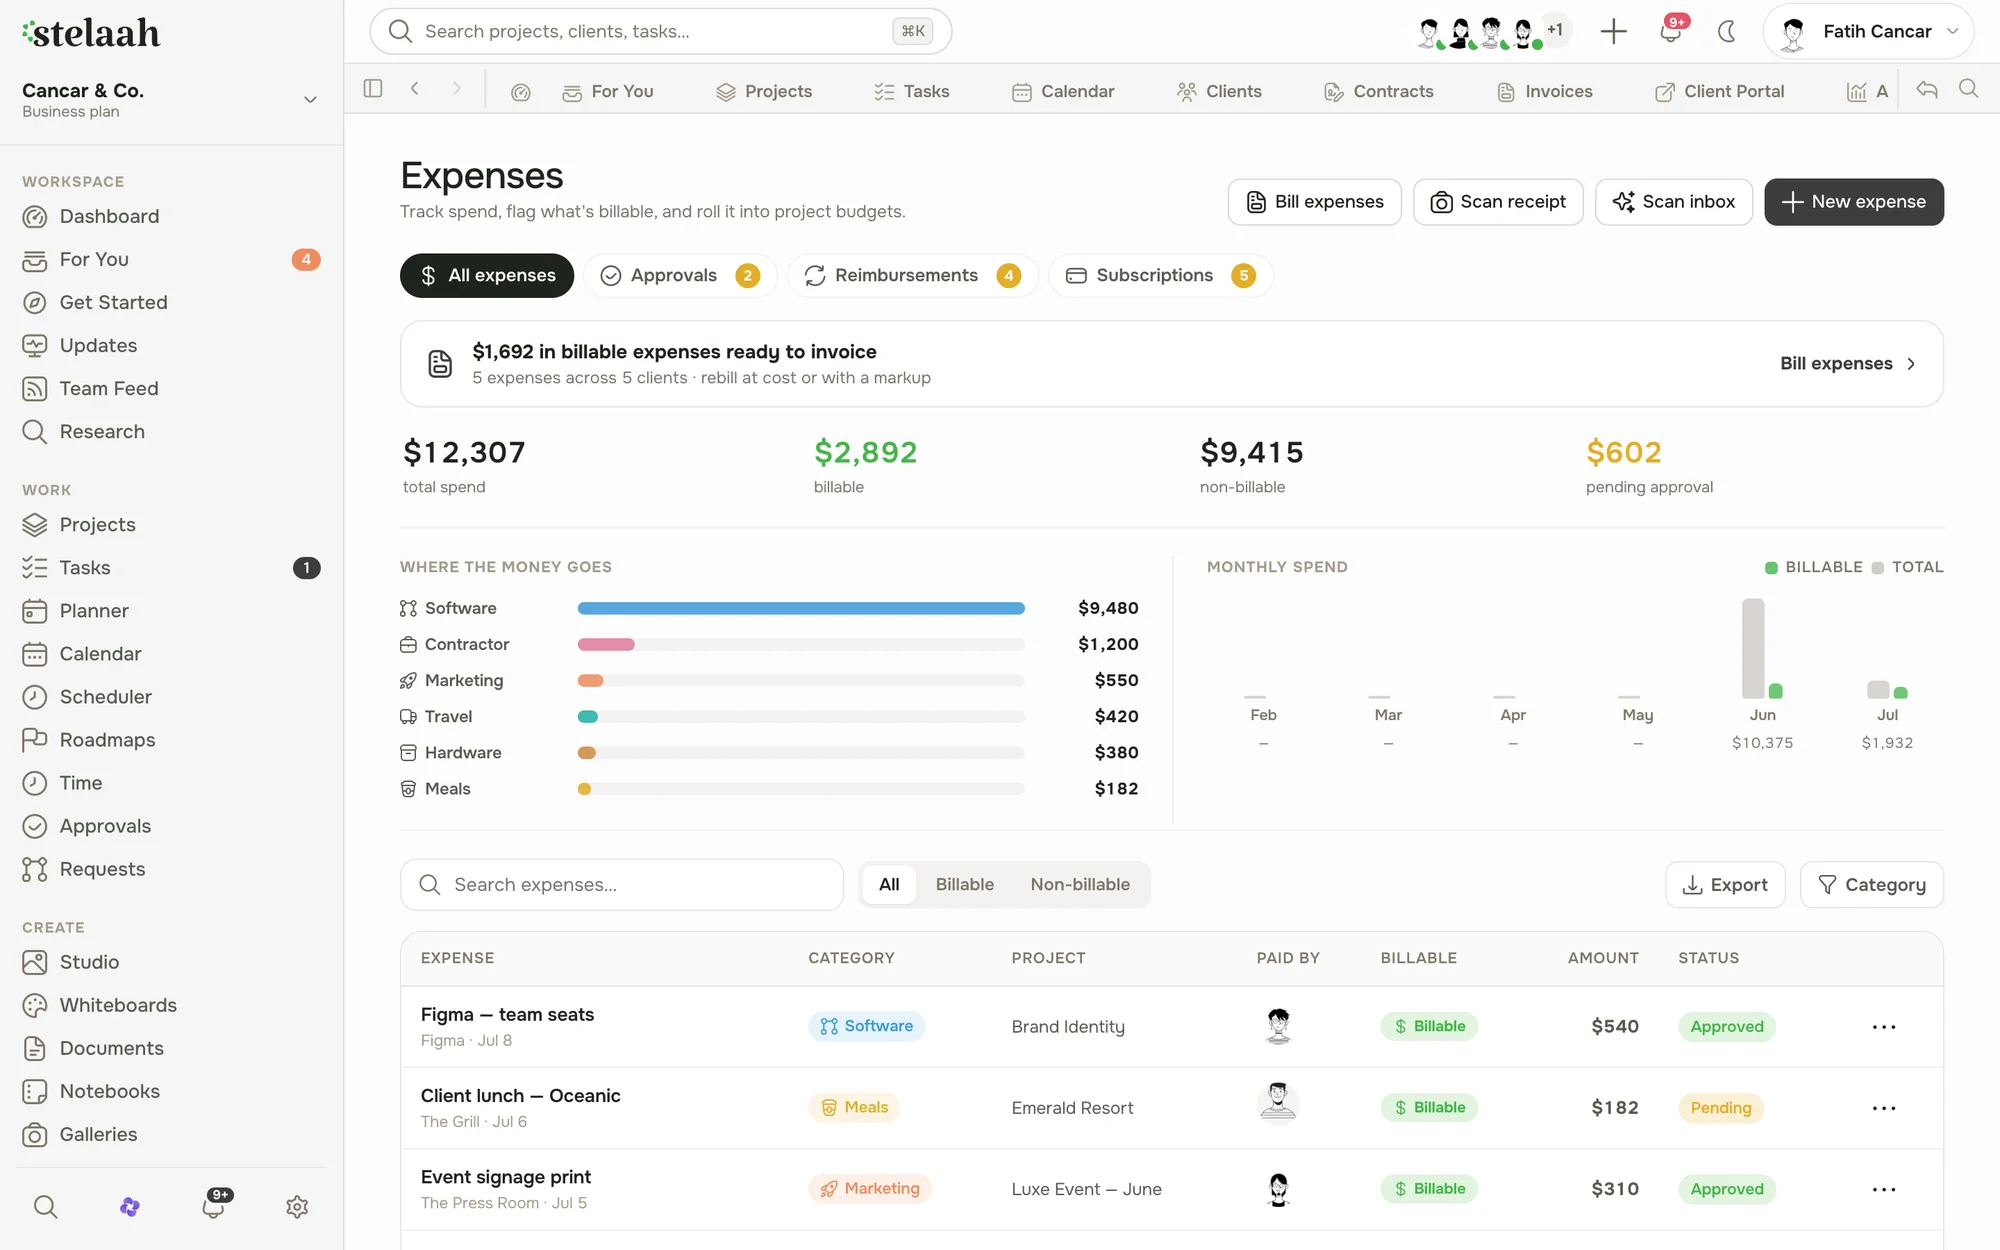This screenshot has width=2000, height=1250.
Task: Click the Software spend progress bar
Action: coord(801,609)
